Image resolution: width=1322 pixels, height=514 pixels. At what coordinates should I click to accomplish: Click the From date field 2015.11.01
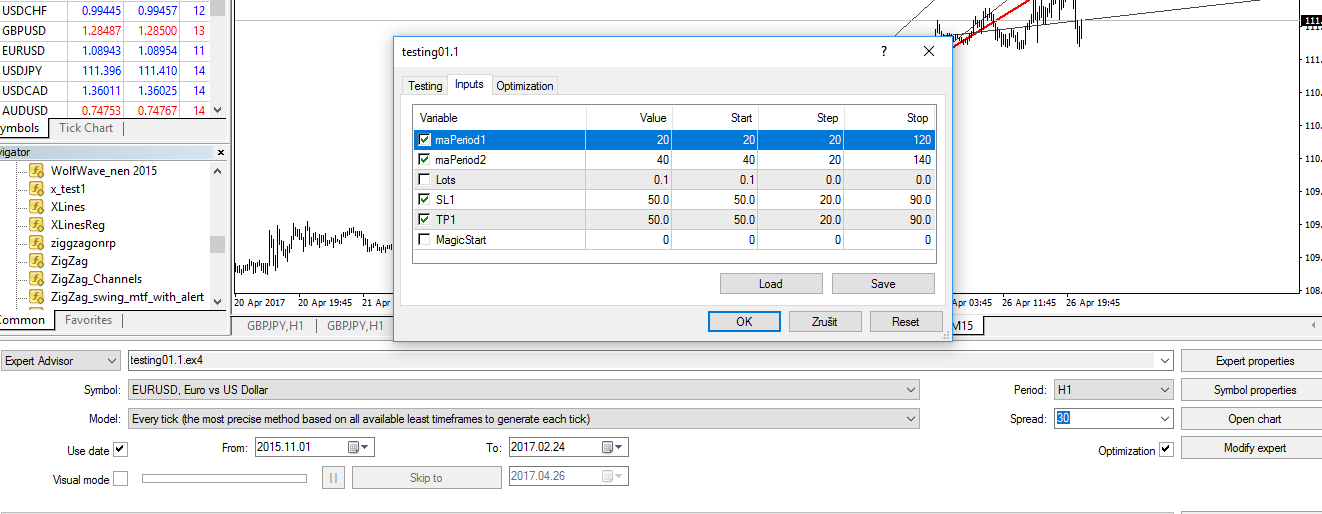pos(300,447)
